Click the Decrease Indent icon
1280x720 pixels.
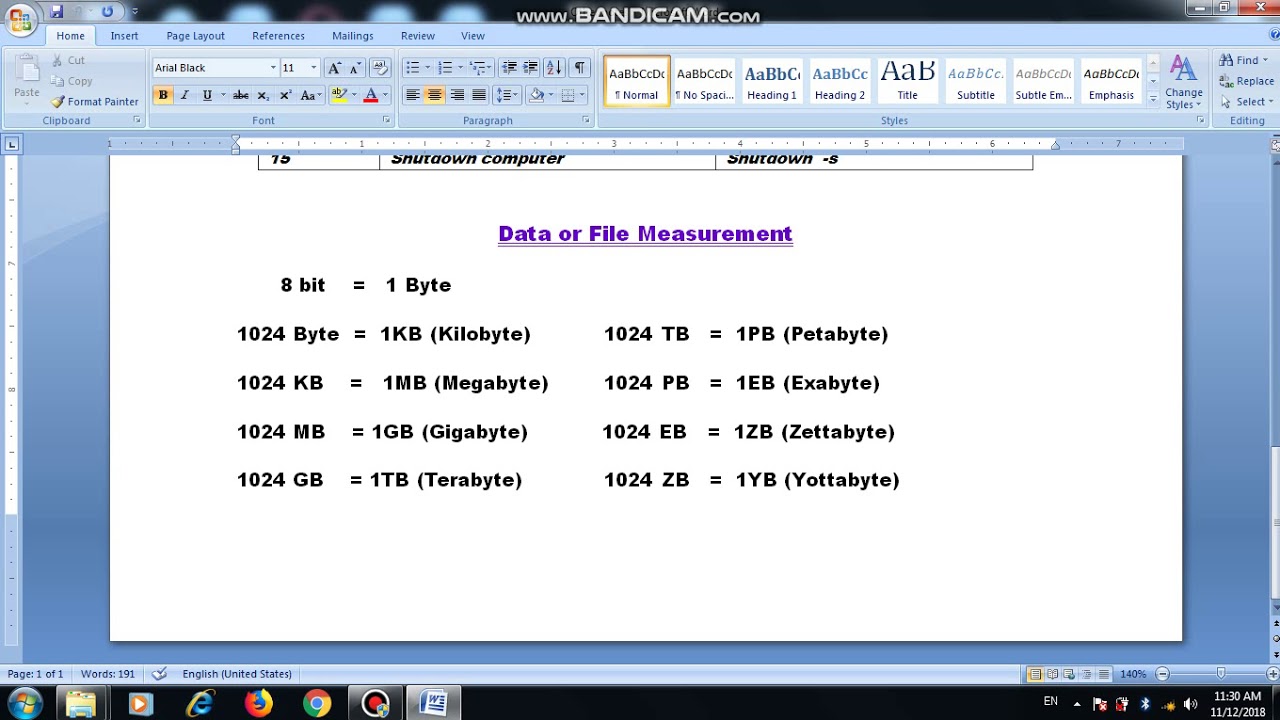(509, 68)
